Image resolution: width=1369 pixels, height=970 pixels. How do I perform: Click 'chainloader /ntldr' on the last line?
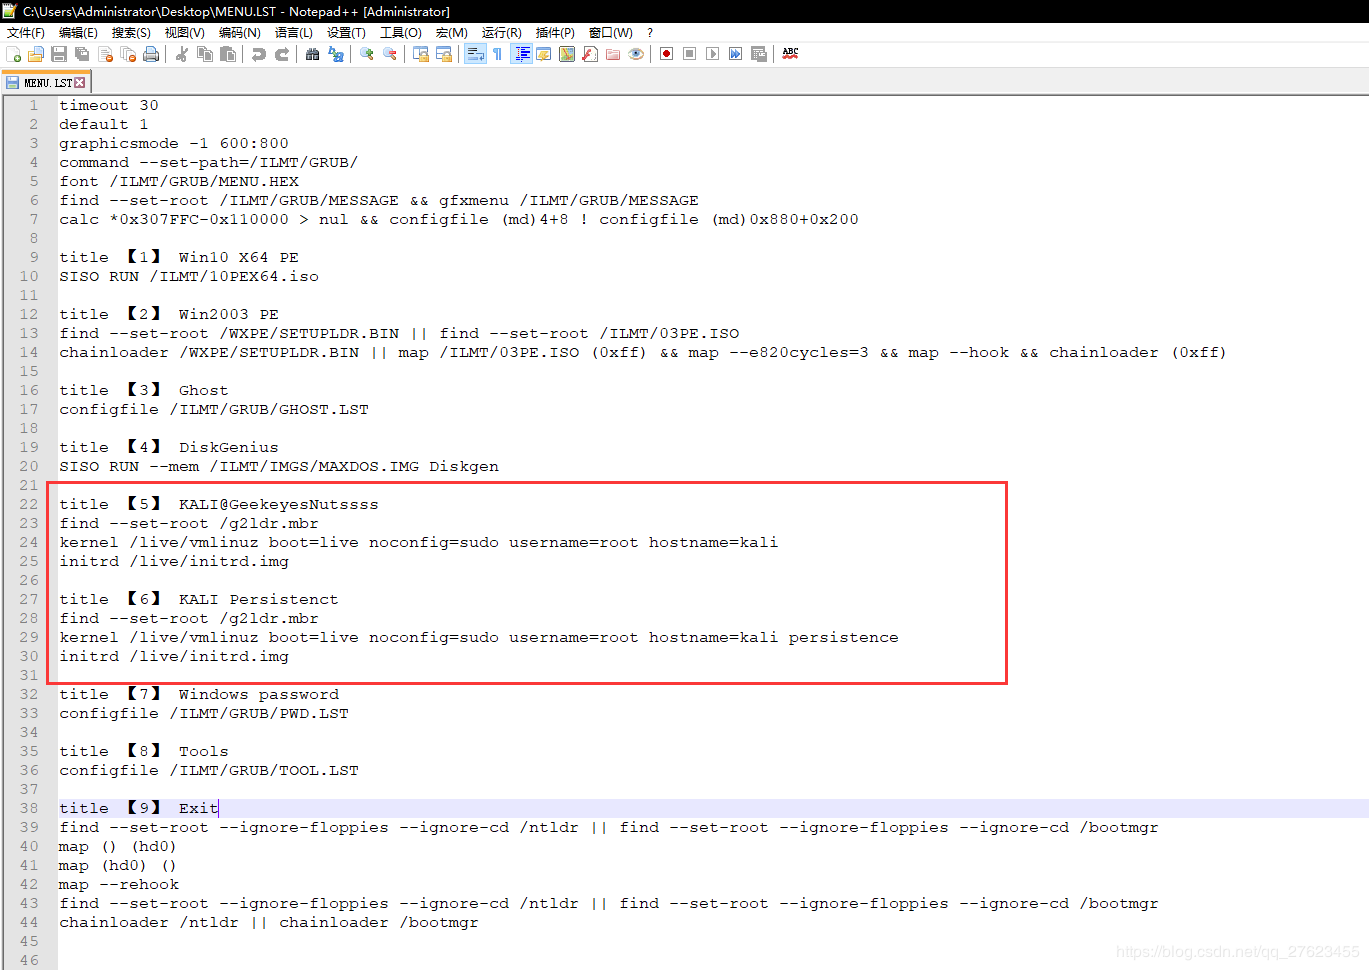point(149,922)
